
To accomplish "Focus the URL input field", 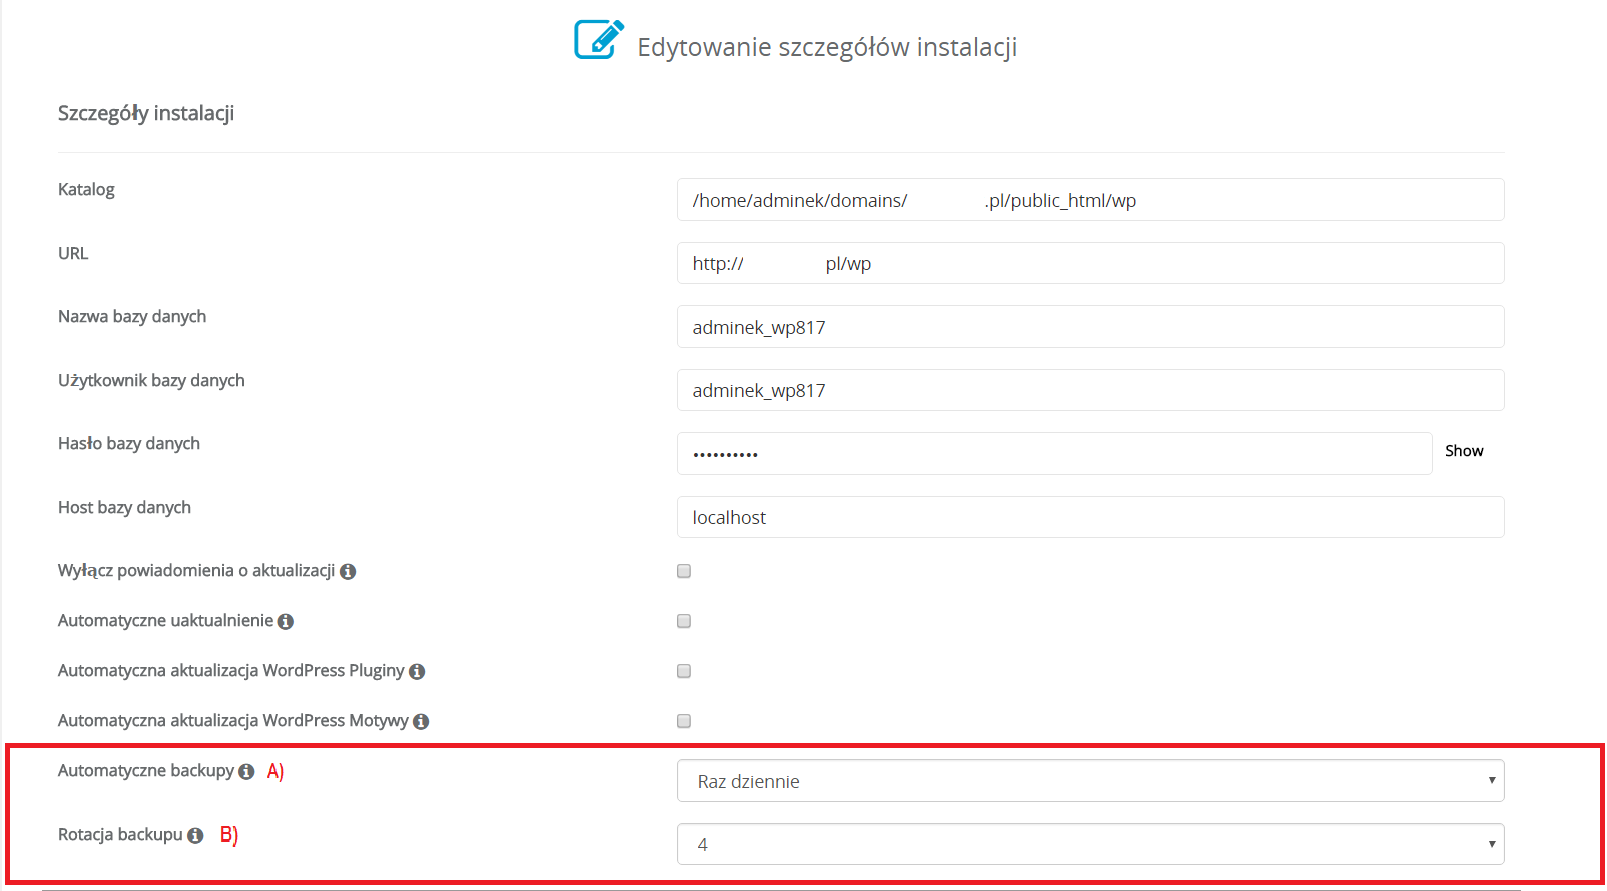I will (1090, 263).
